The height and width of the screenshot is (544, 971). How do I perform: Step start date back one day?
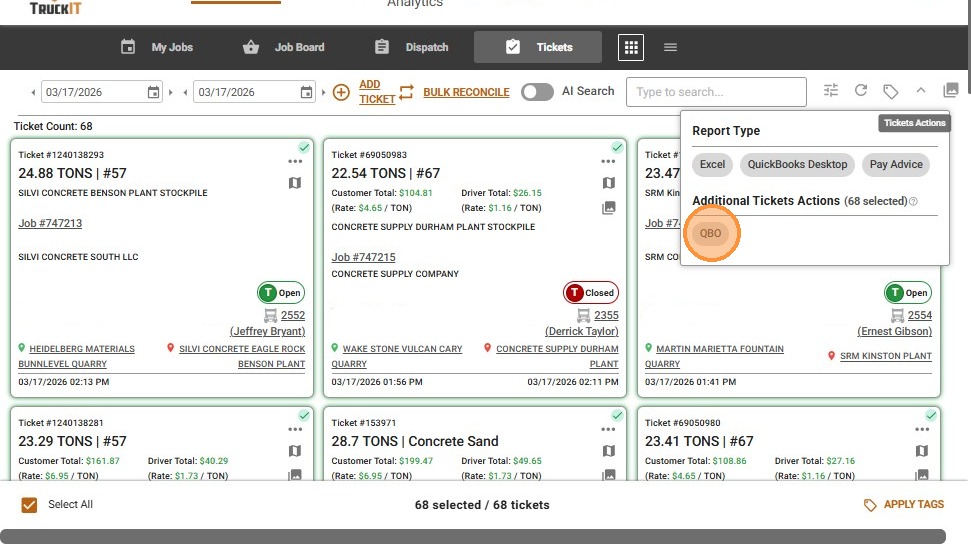click(x=33, y=92)
